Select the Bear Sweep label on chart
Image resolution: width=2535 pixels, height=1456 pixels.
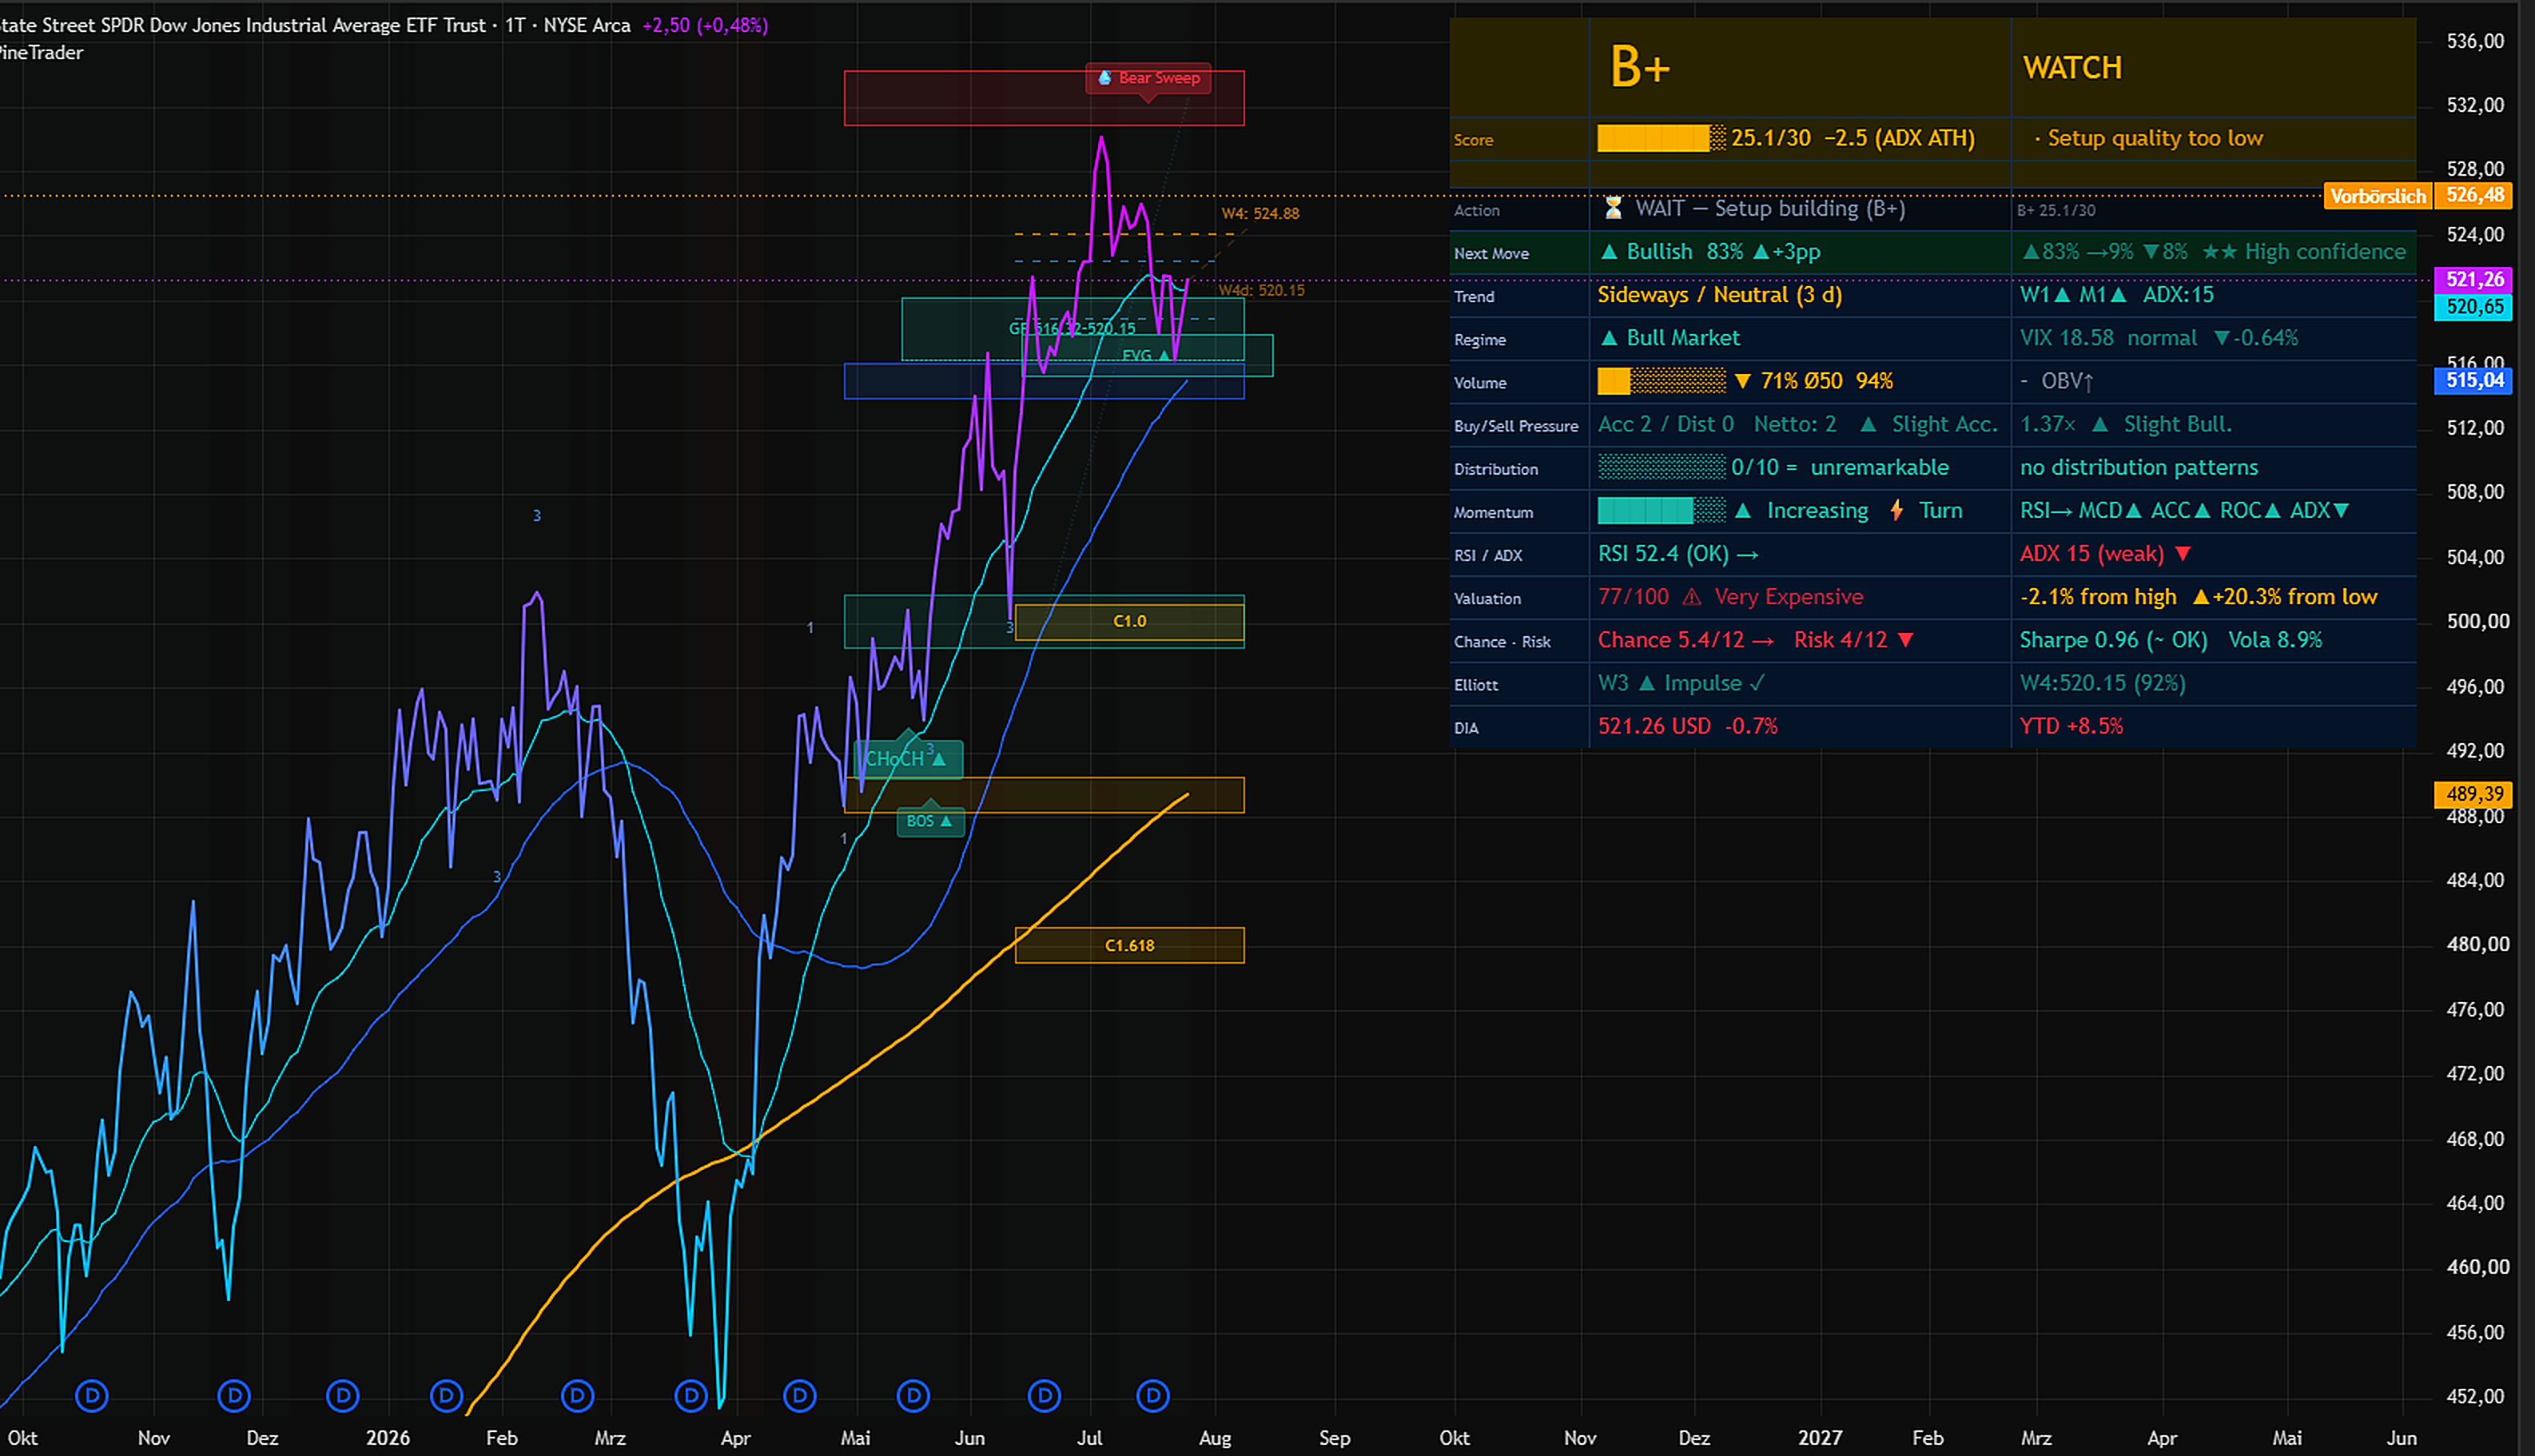pyautogui.click(x=1149, y=78)
